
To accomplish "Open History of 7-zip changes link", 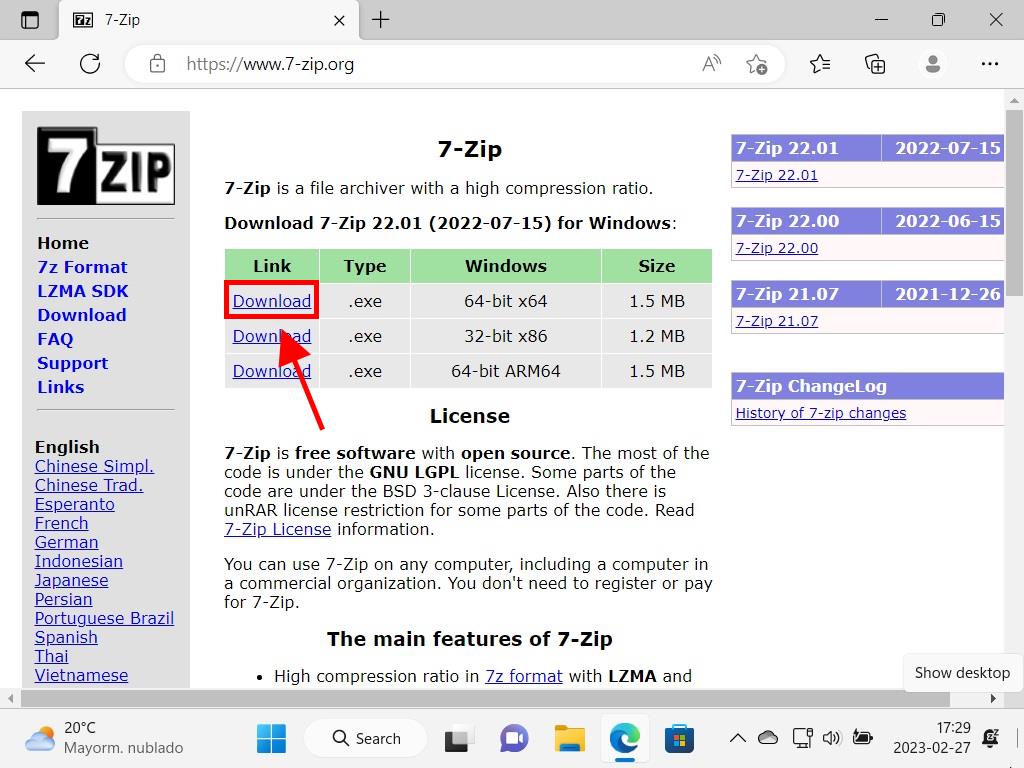I will coord(820,413).
